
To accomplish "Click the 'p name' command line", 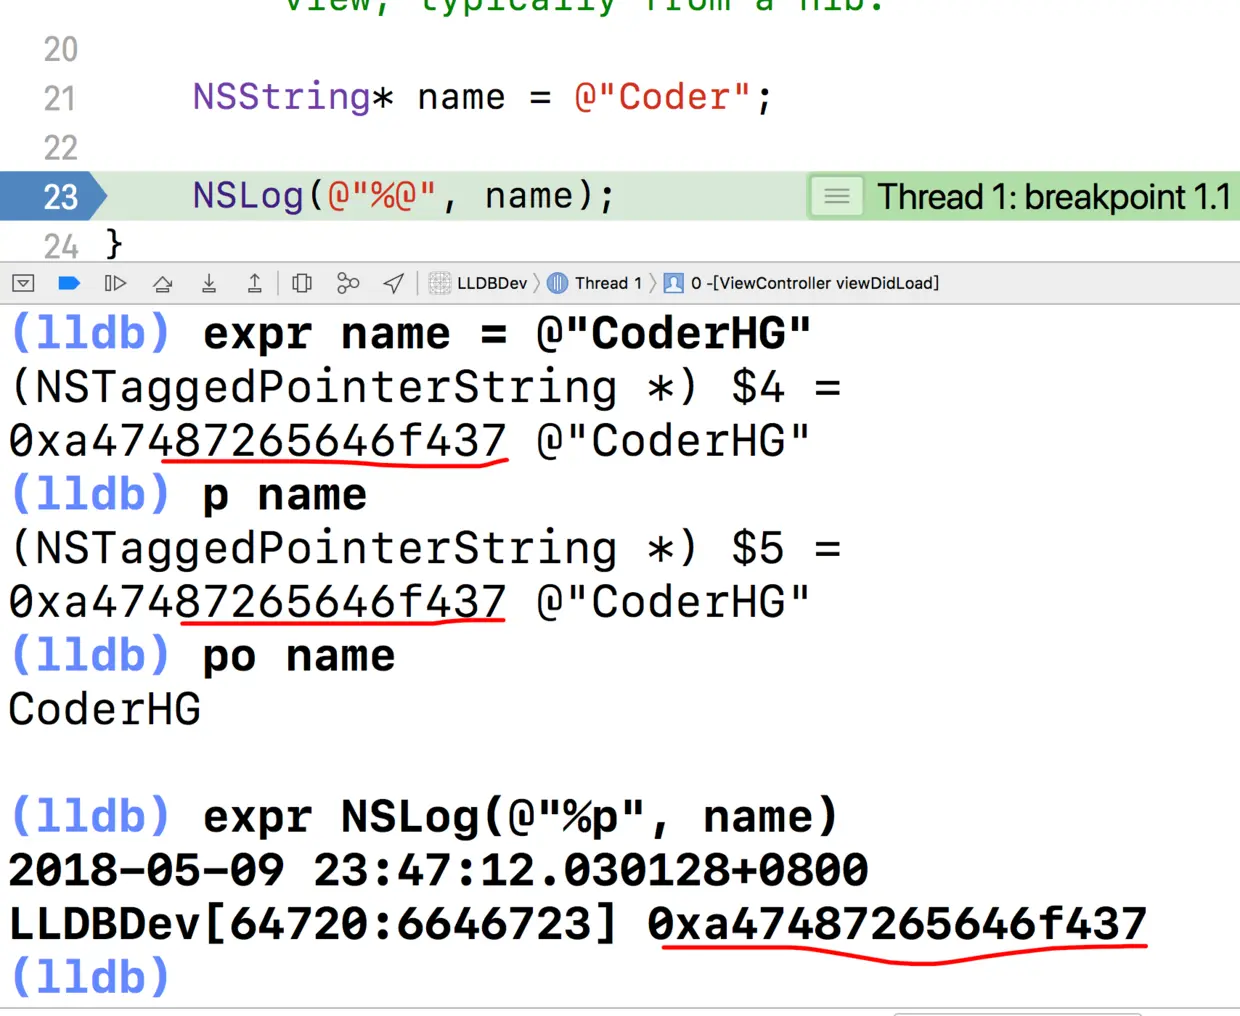I will tap(285, 495).
